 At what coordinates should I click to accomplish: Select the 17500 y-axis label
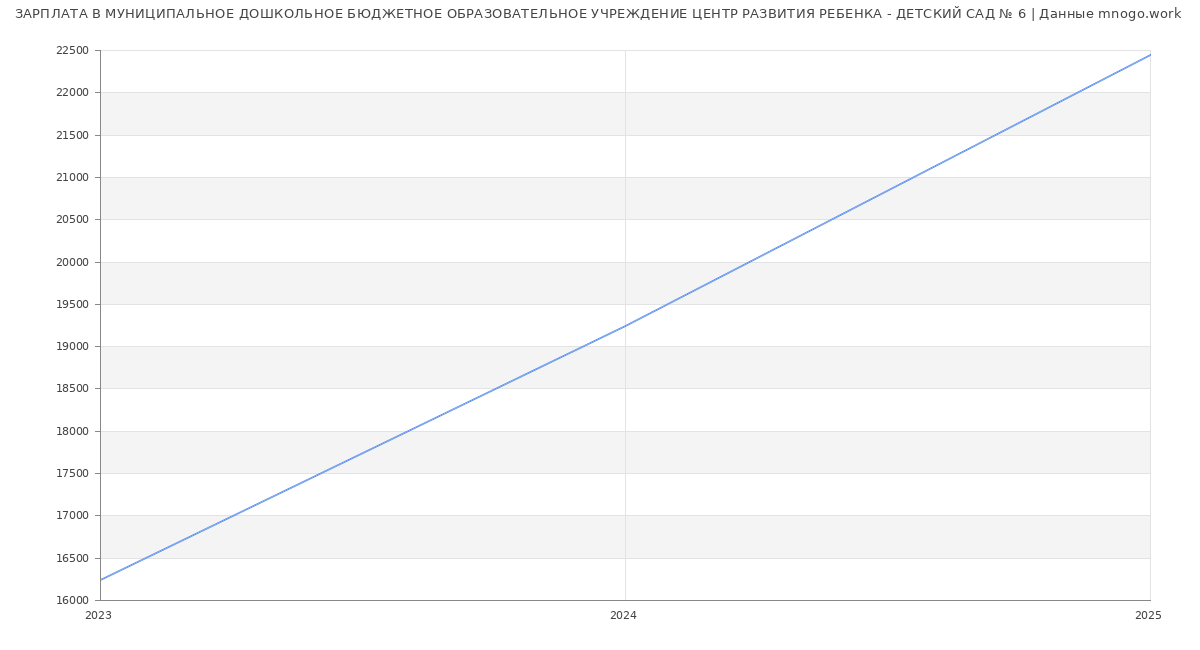(73, 474)
